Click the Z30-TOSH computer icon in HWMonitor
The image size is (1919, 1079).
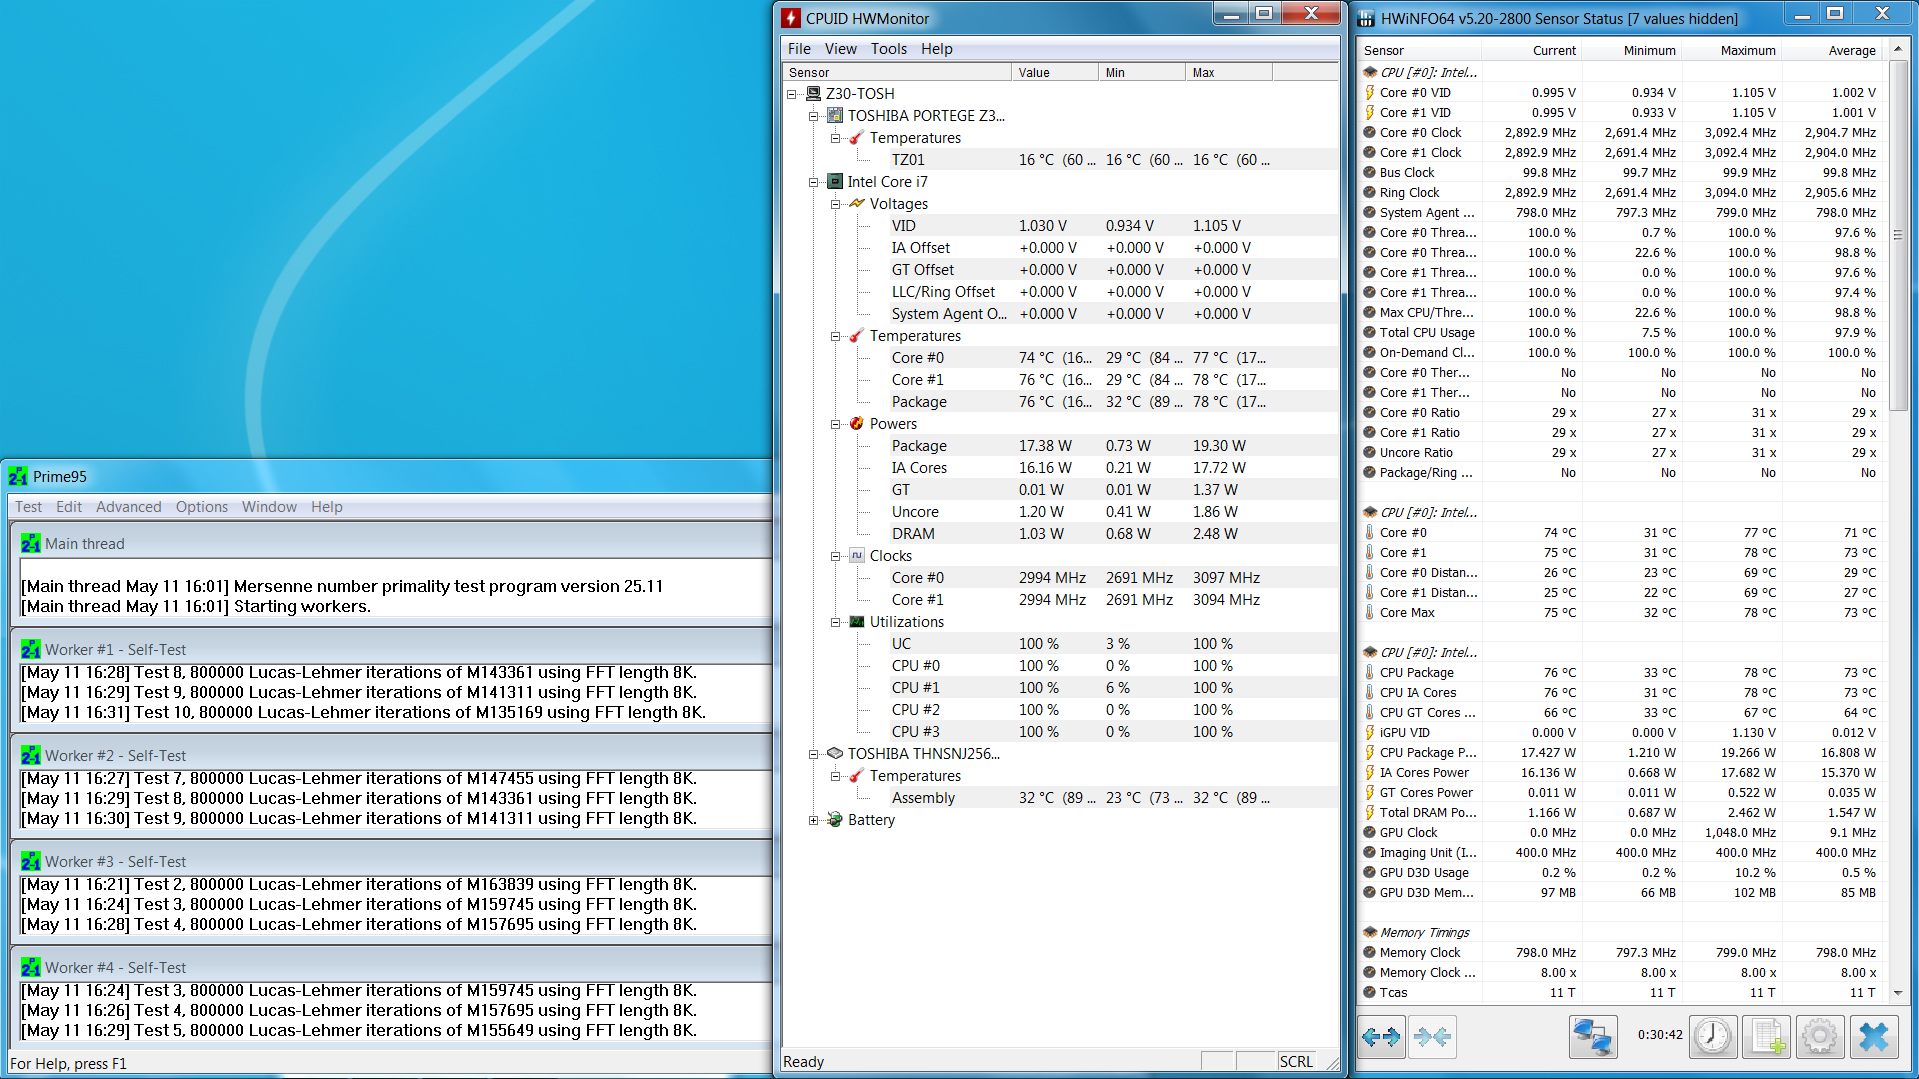coord(814,94)
